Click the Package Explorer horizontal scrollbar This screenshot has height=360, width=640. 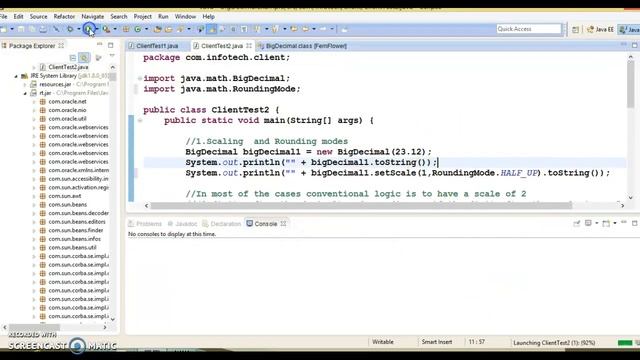[x=34, y=327]
